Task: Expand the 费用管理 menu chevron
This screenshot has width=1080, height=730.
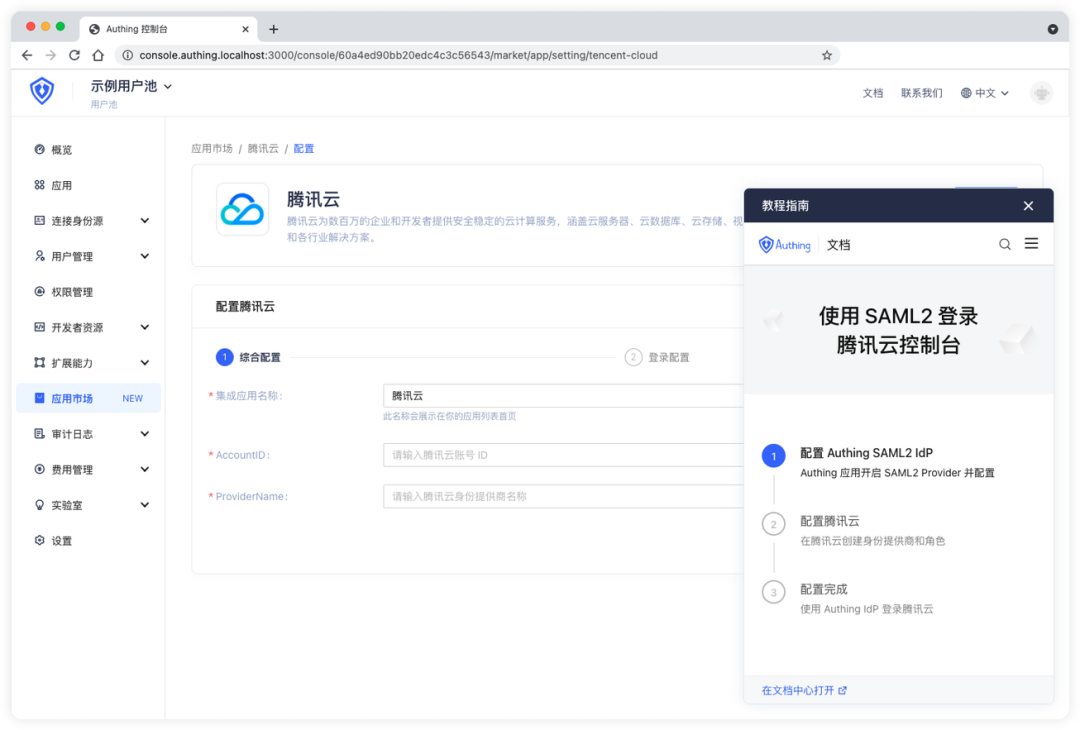Action: (145, 469)
